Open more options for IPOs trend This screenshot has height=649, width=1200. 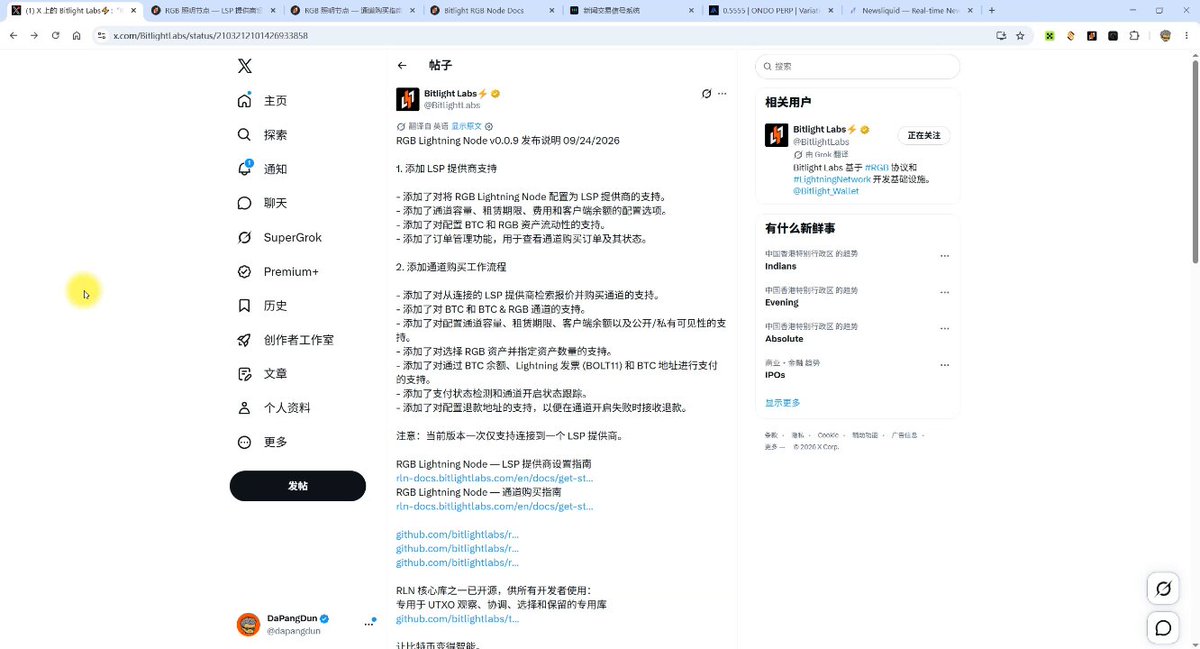coord(944,363)
